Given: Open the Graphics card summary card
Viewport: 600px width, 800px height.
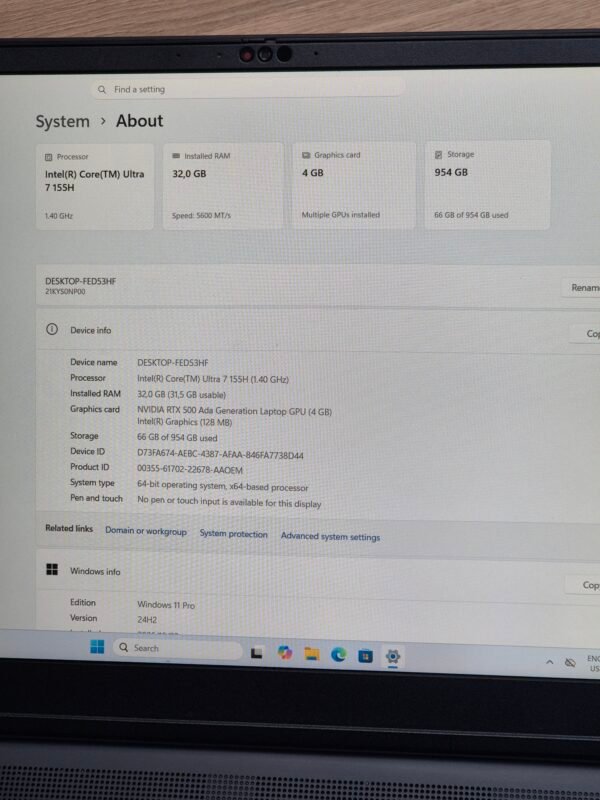Looking at the screenshot, I should tap(354, 185).
